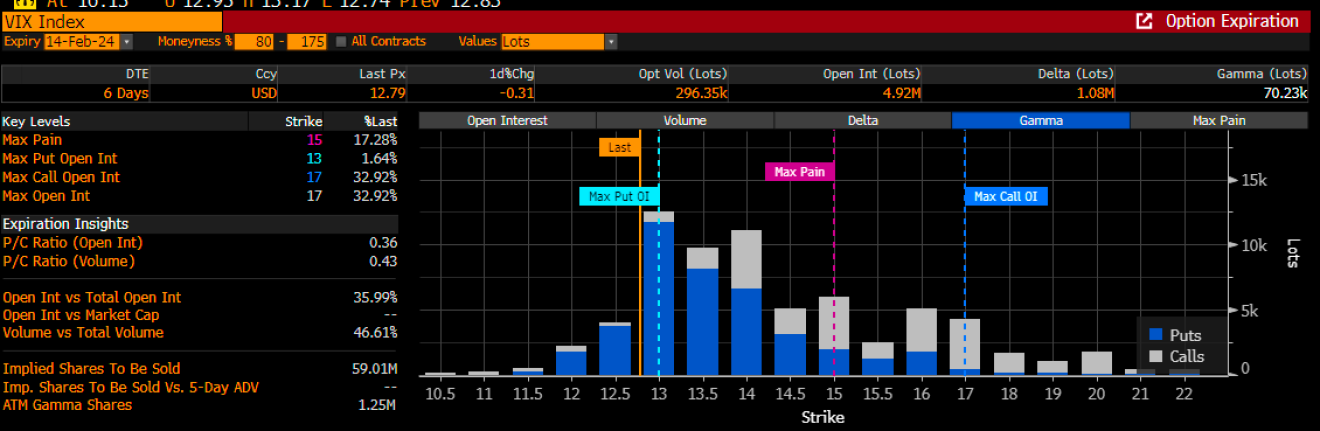Open the Option Expiration pop-out icon
Viewport: 1320px width, 431px height.
click(1144, 21)
